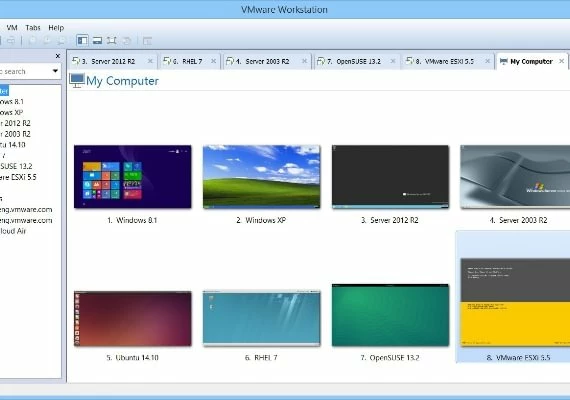Select the OpenSUSE 13.2 entry in the library tree
This screenshot has height=400, width=570.
click(x=16, y=166)
